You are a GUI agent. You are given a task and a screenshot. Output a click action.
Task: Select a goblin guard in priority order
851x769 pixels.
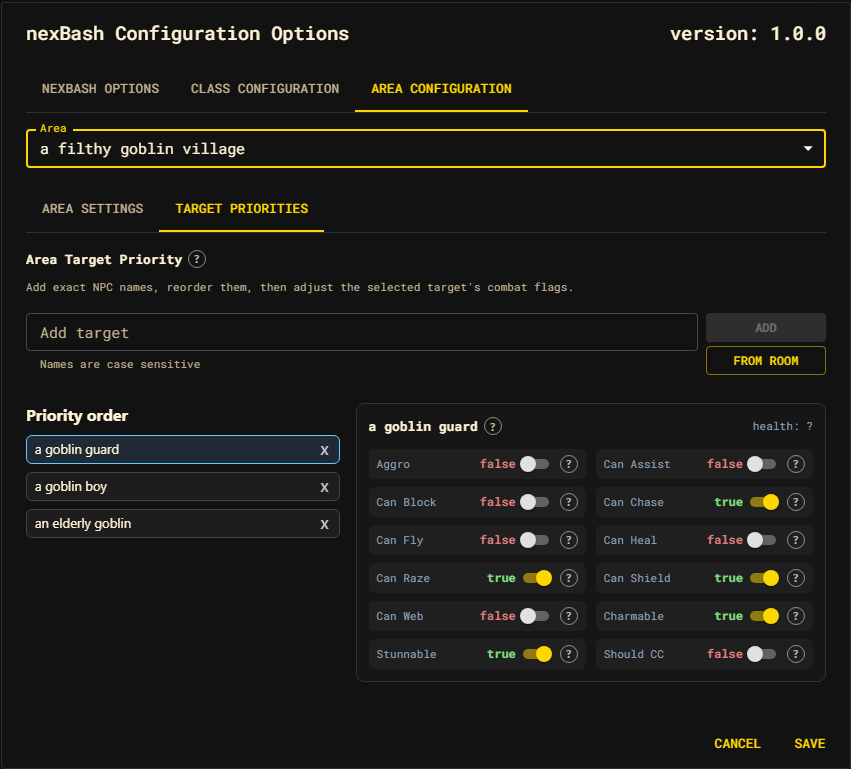pos(183,450)
